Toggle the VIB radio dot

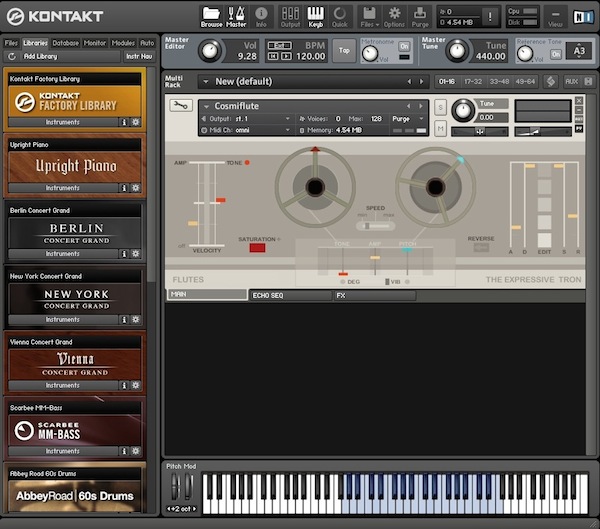coord(407,282)
